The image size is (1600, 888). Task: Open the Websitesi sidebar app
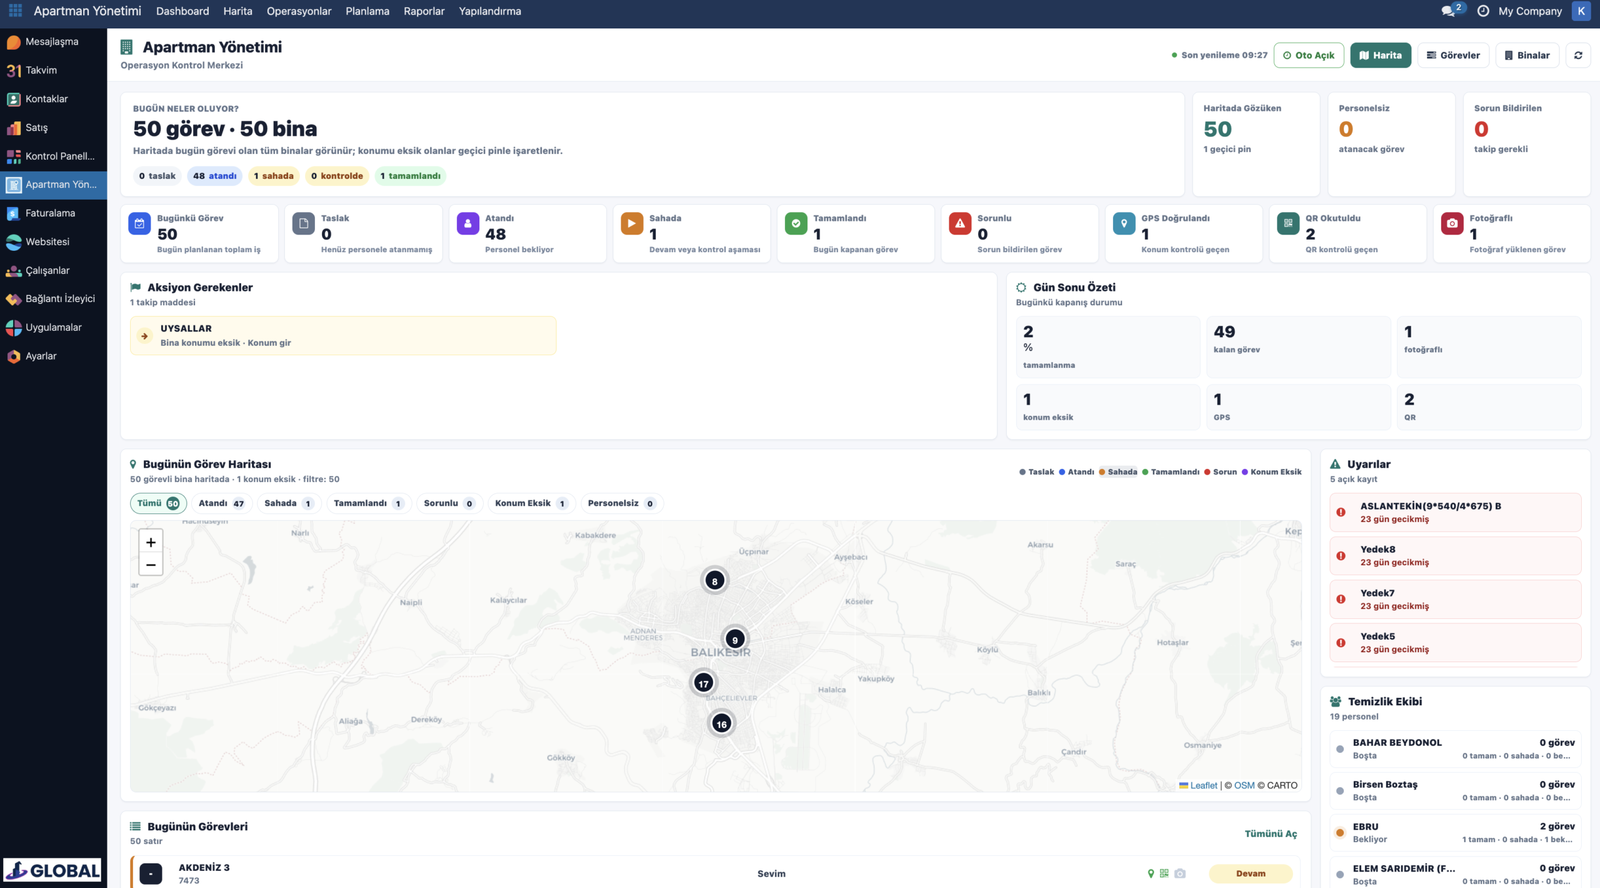coord(53,242)
